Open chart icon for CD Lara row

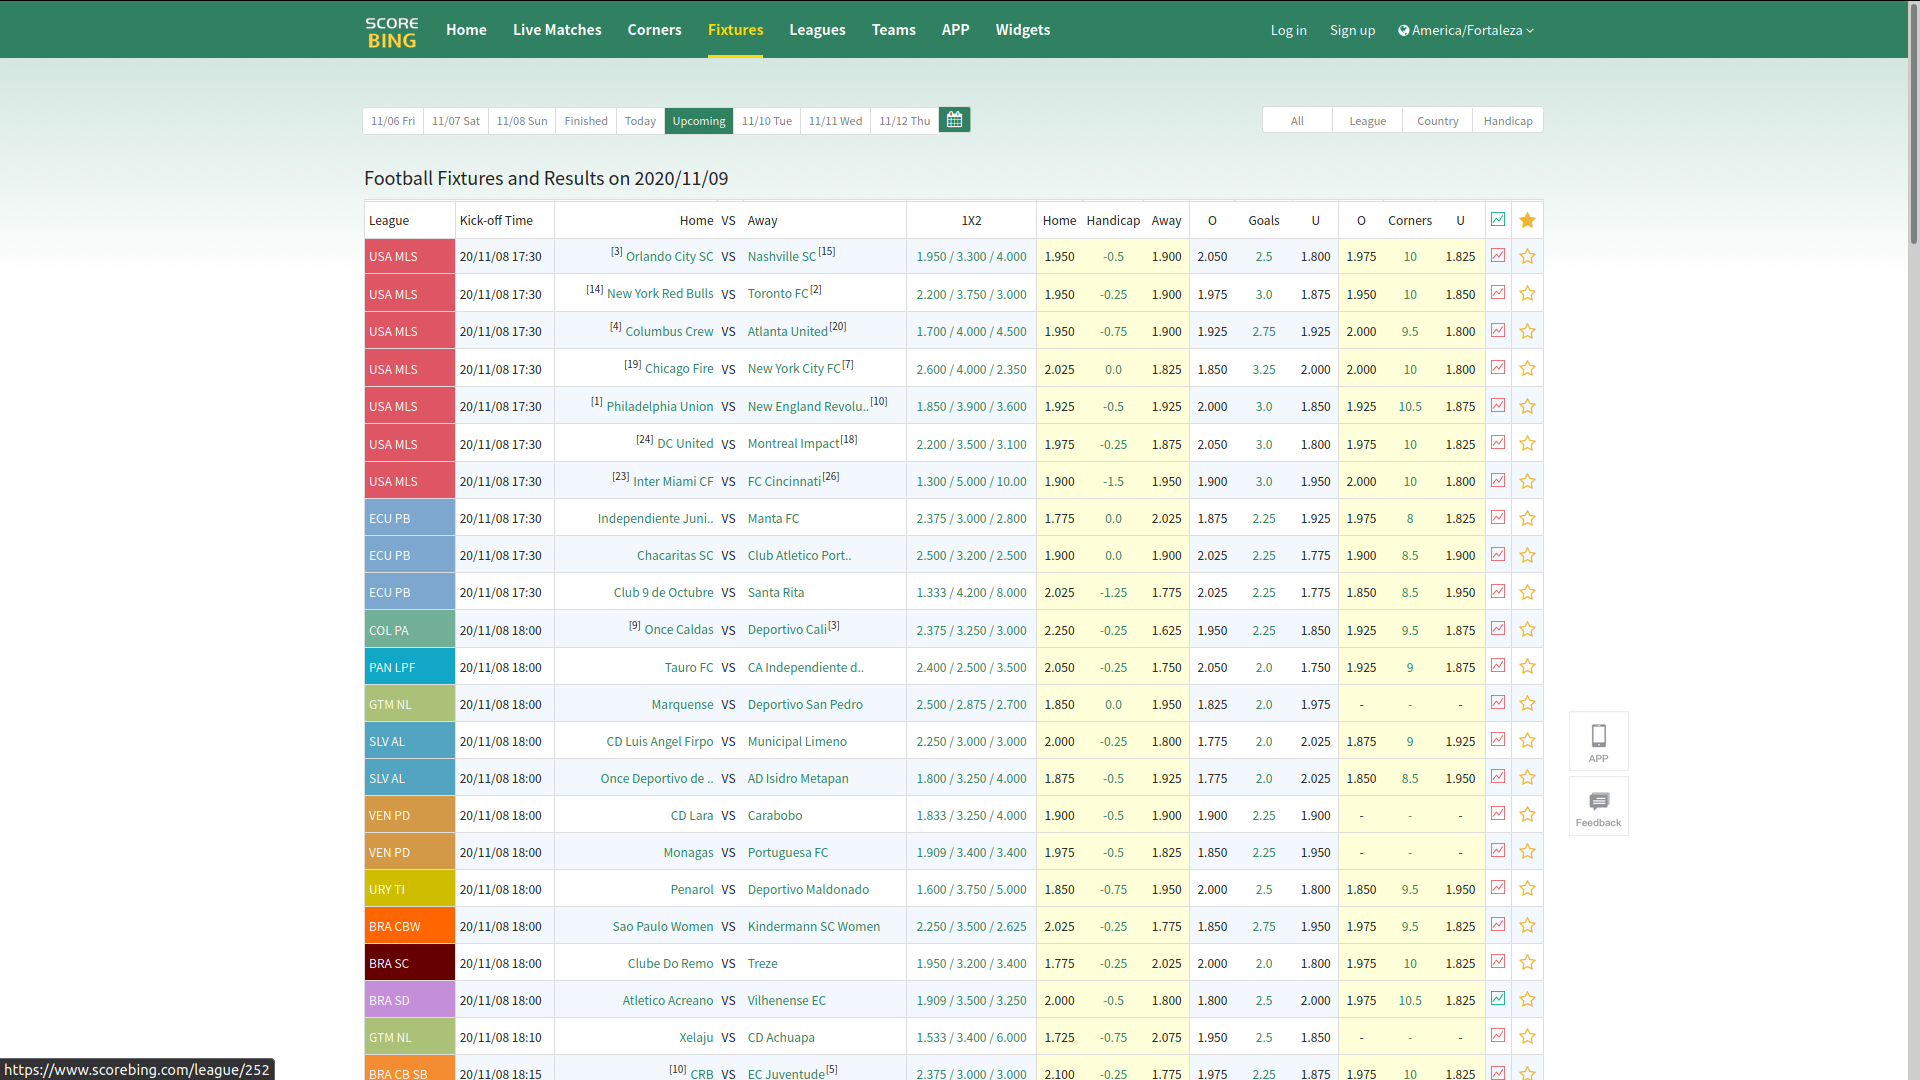coord(1498,813)
